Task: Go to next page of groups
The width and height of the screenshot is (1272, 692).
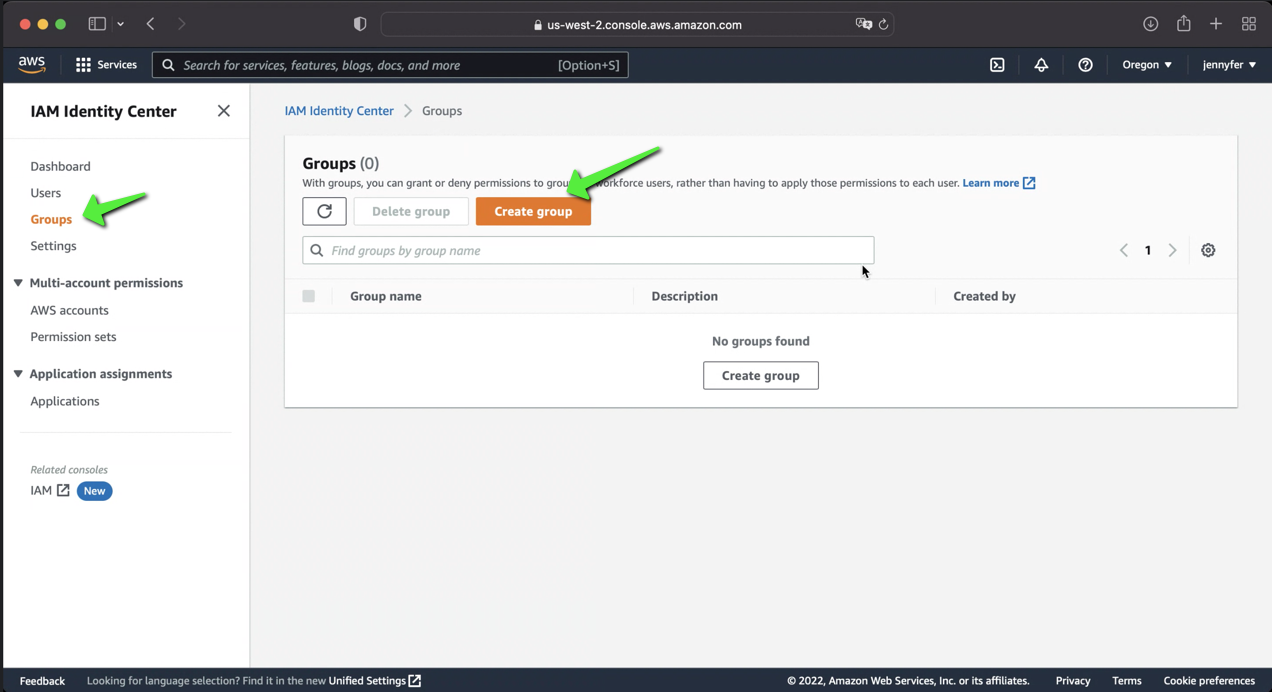Action: point(1172,250)
